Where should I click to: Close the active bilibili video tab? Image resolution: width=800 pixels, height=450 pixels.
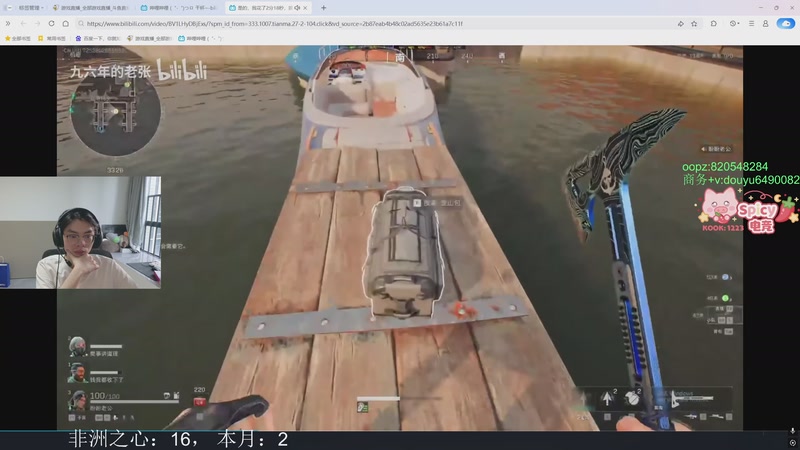tap(305, 8)
